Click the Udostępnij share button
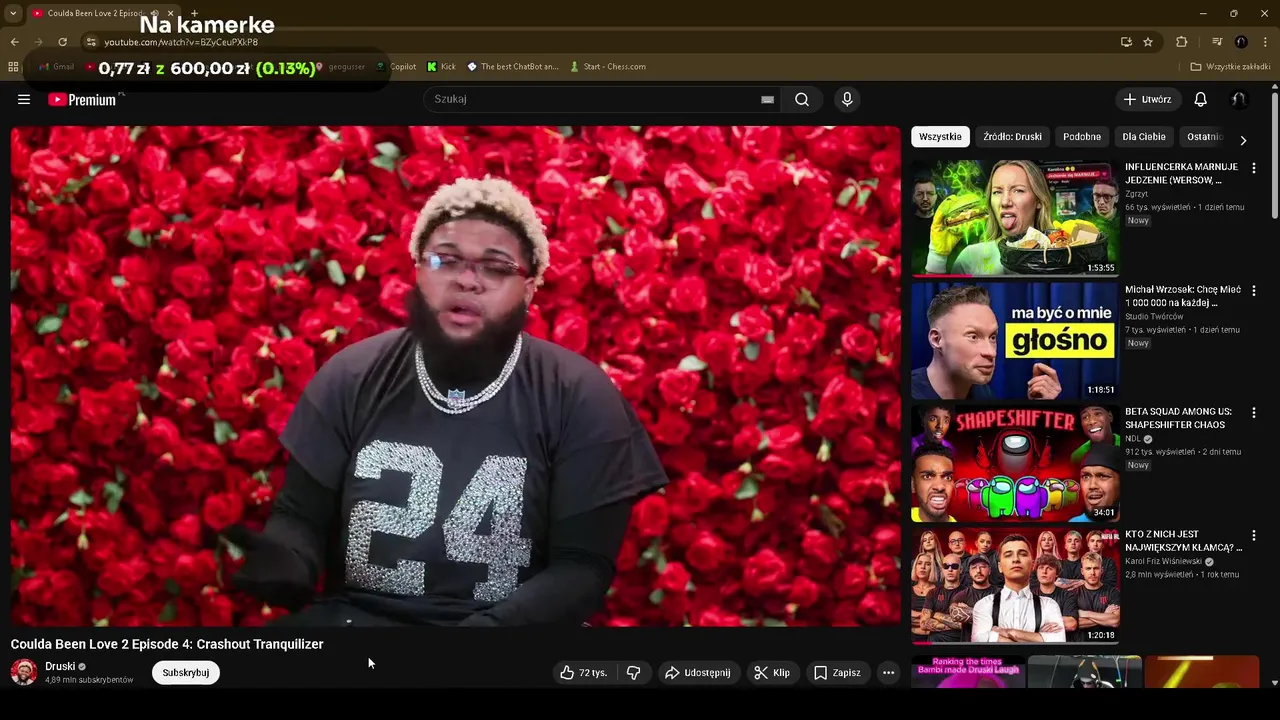Image resolution: width=1280 pixels, height=720 pixels. pyautogui.click(x=698, y=673)
